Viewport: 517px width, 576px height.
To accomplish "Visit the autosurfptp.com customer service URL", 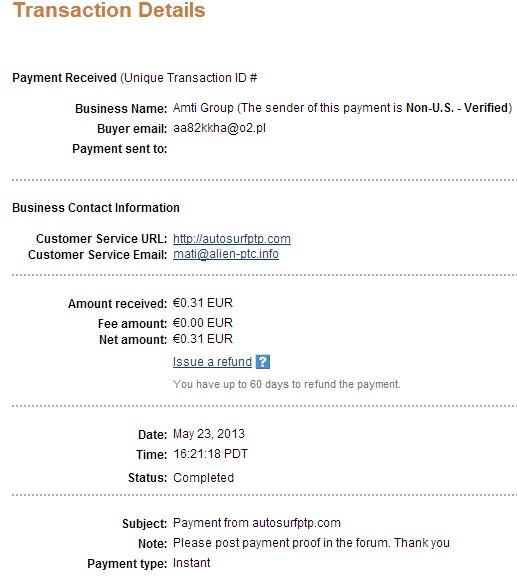I will click(232, 239).
